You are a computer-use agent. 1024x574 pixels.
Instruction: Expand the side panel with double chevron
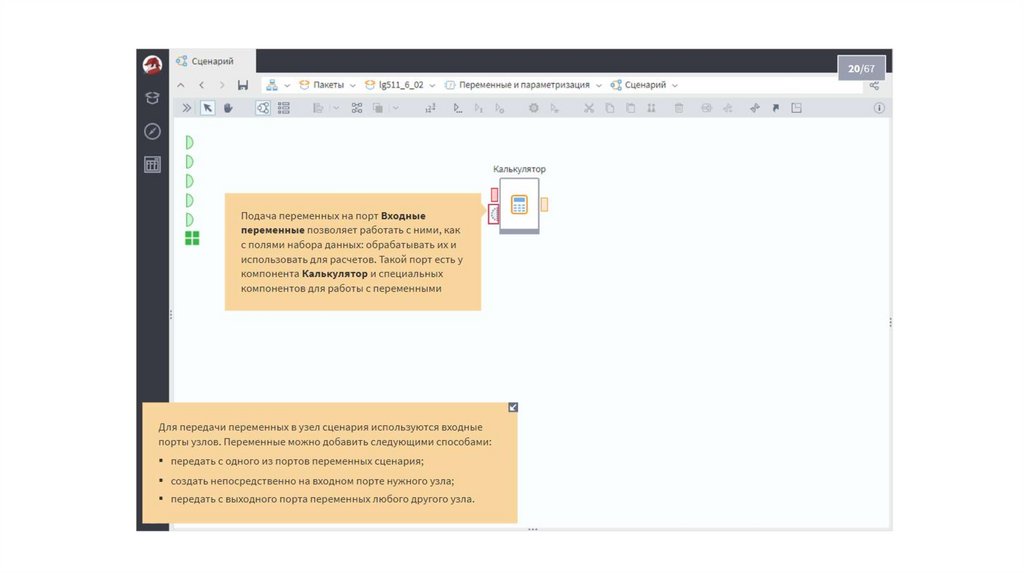pos(187,108)
